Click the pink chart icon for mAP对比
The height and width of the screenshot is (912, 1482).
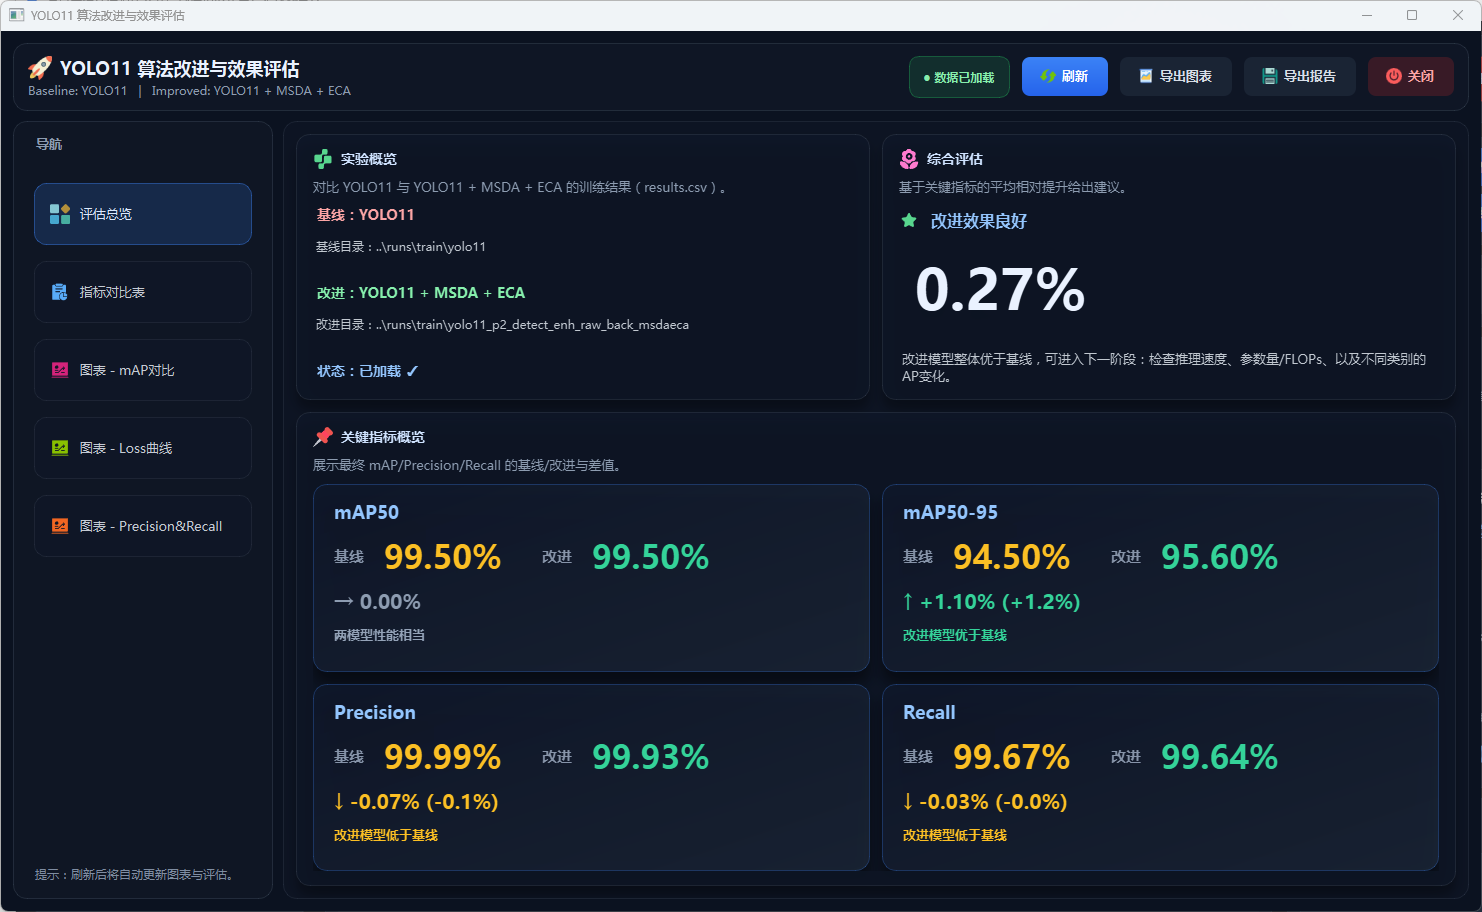pyautogui.click(x=60, y=370)
